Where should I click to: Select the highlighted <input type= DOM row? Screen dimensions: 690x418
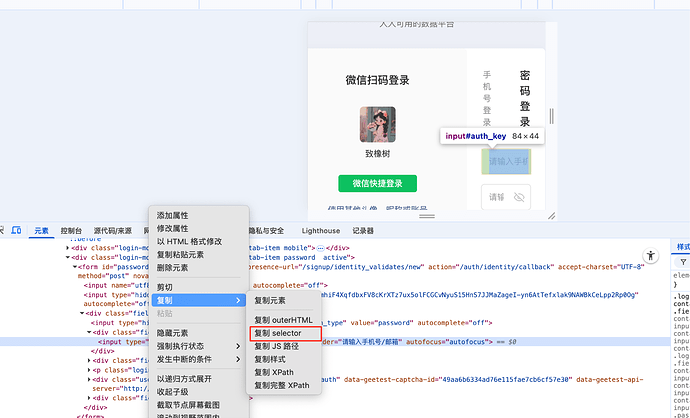[334, 342]
